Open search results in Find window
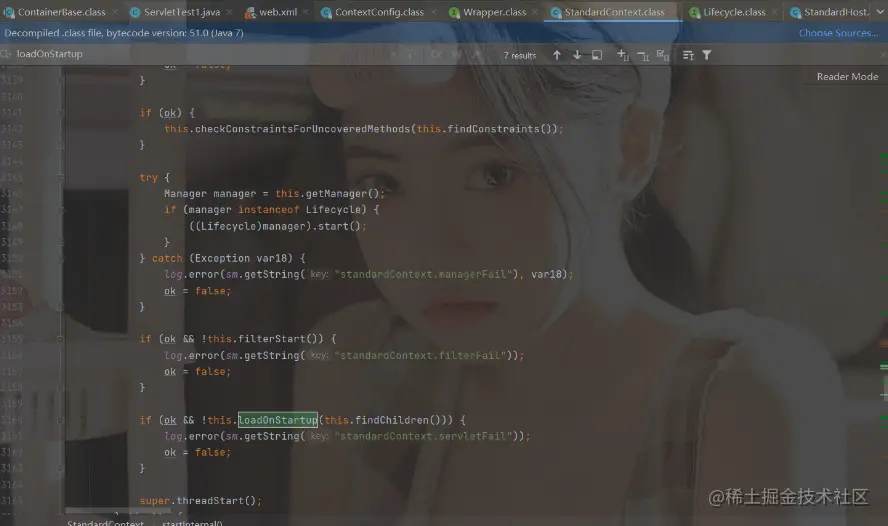888x526 pixels. pyautogui.click(x=597, y=55)
